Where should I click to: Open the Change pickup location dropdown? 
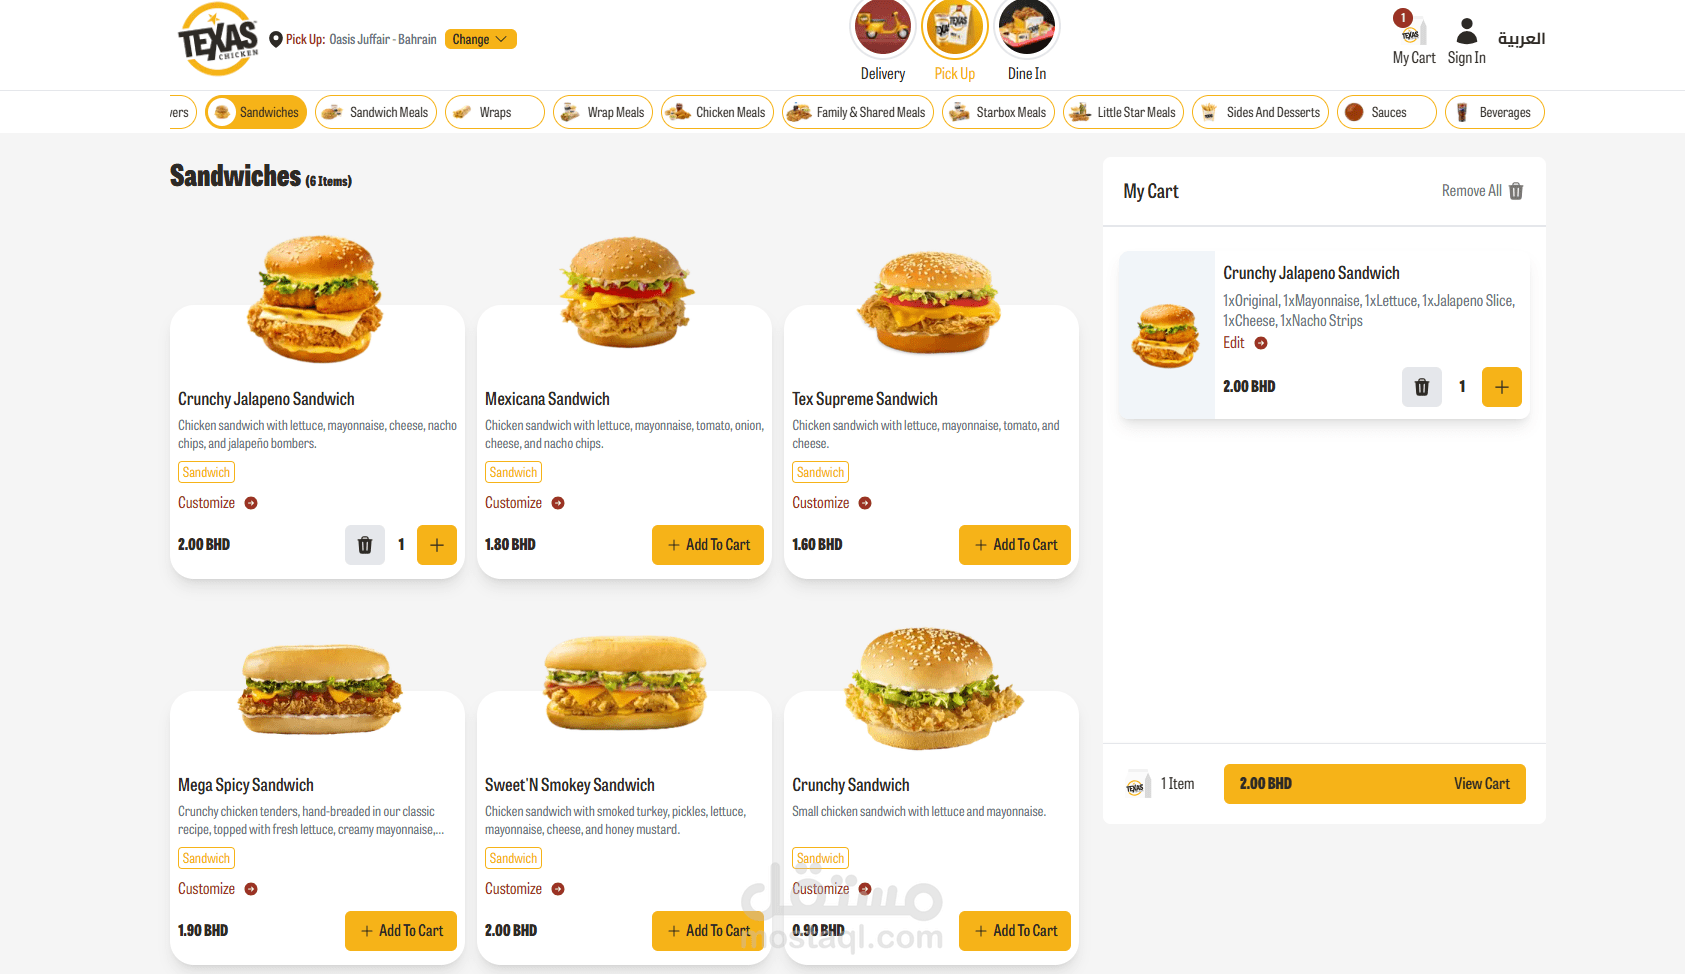pos(480,39)
